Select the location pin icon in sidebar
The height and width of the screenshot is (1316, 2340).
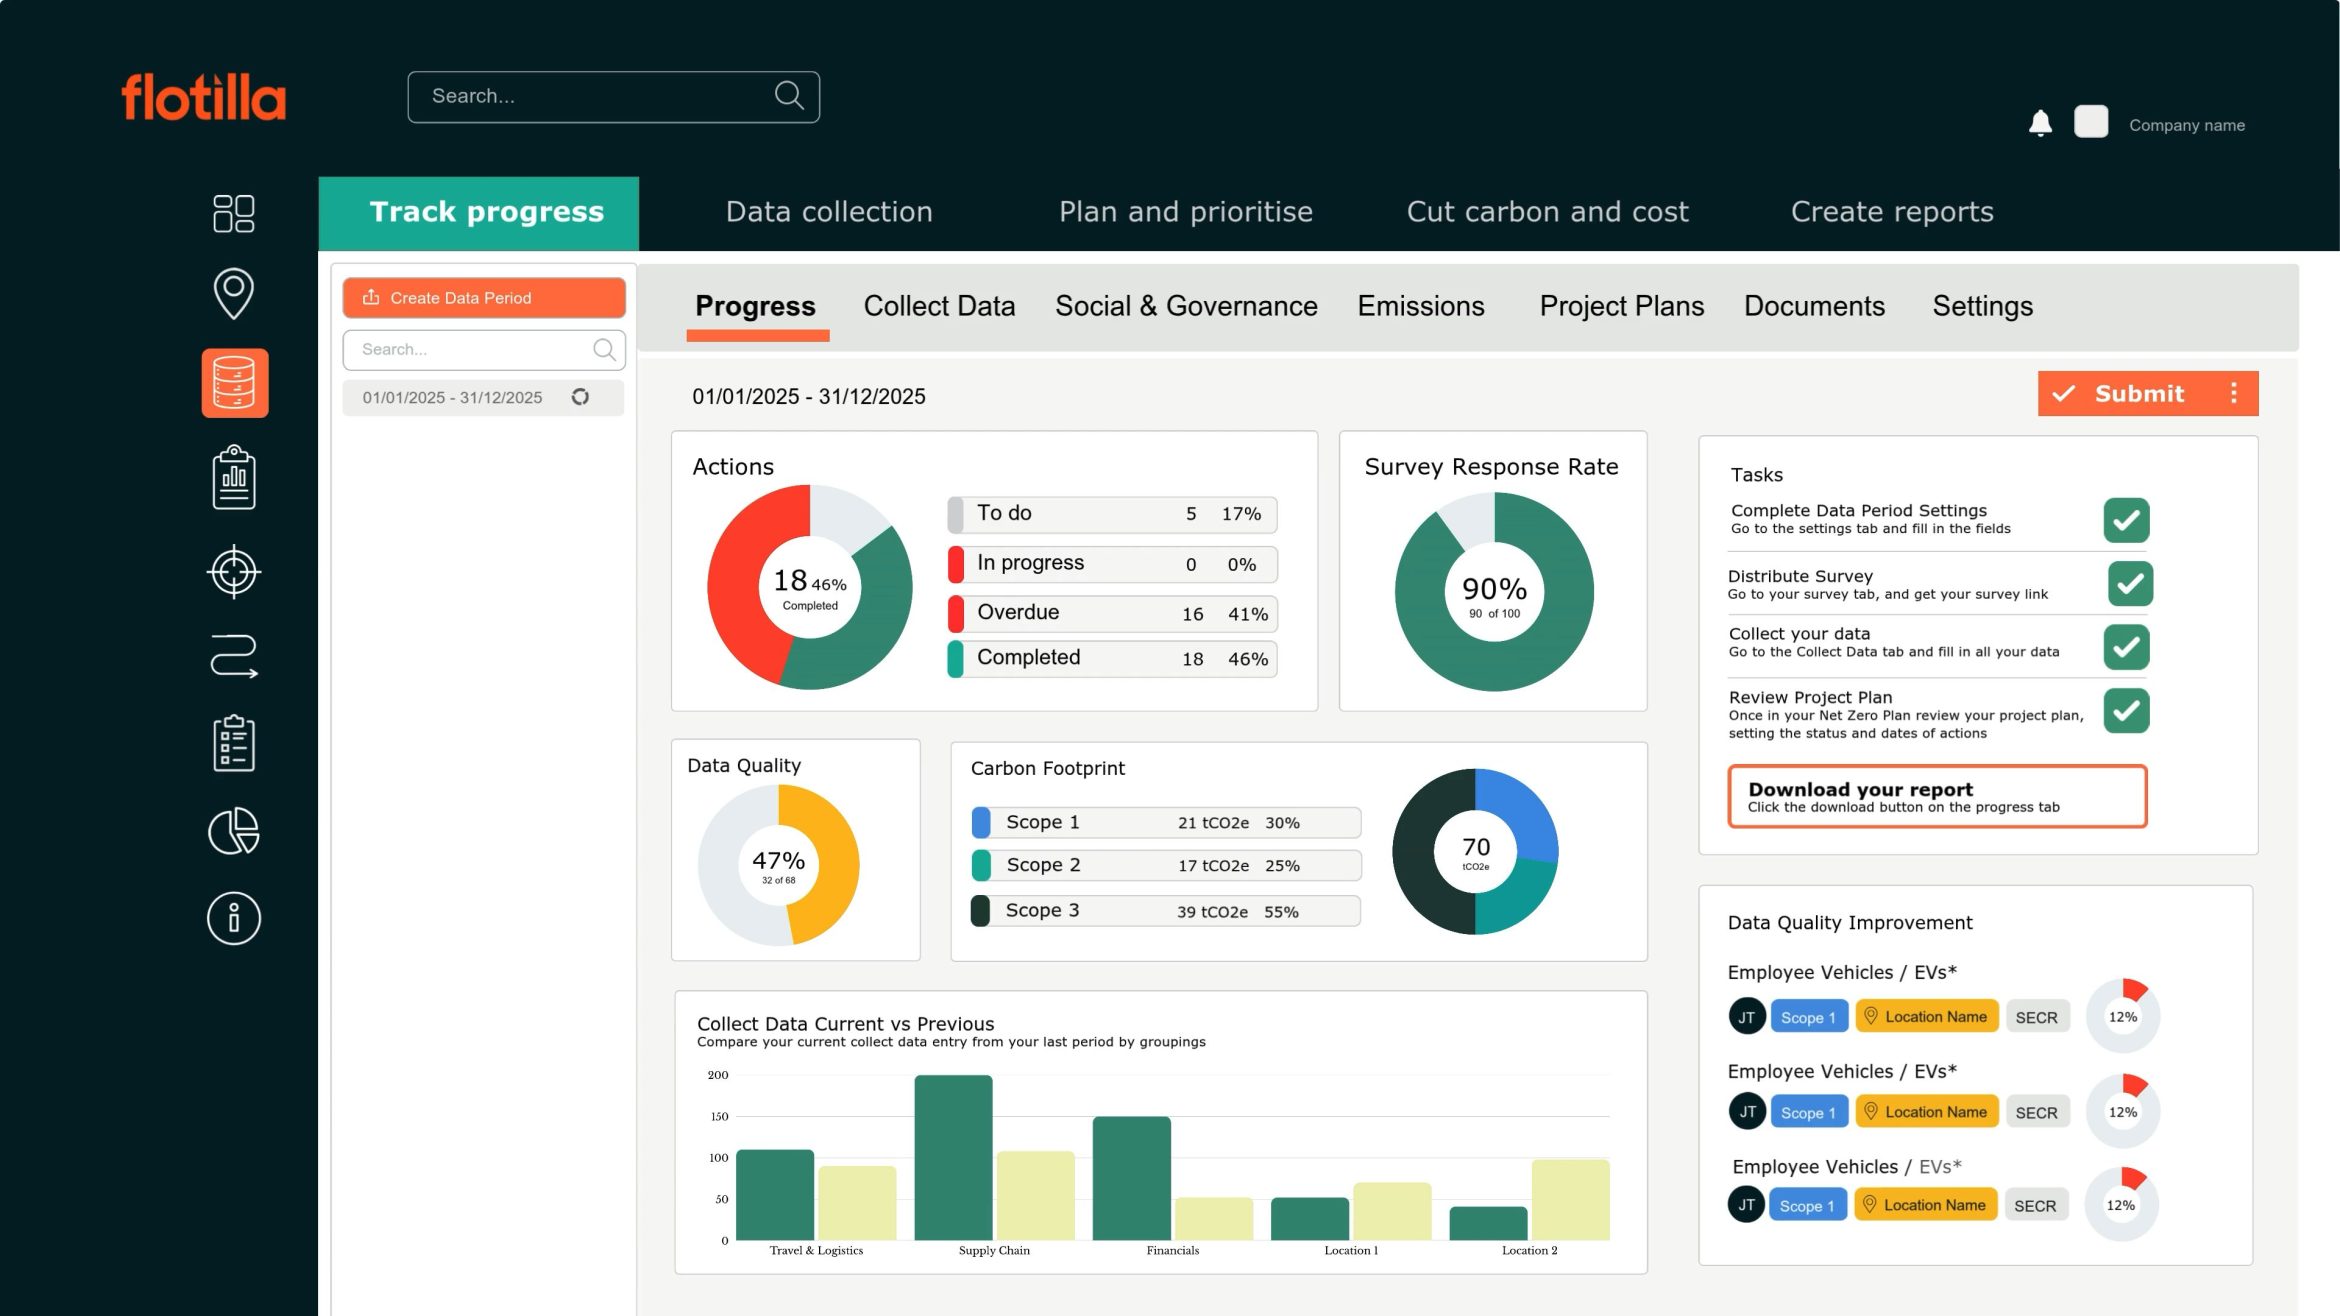(x=233, y=292)
